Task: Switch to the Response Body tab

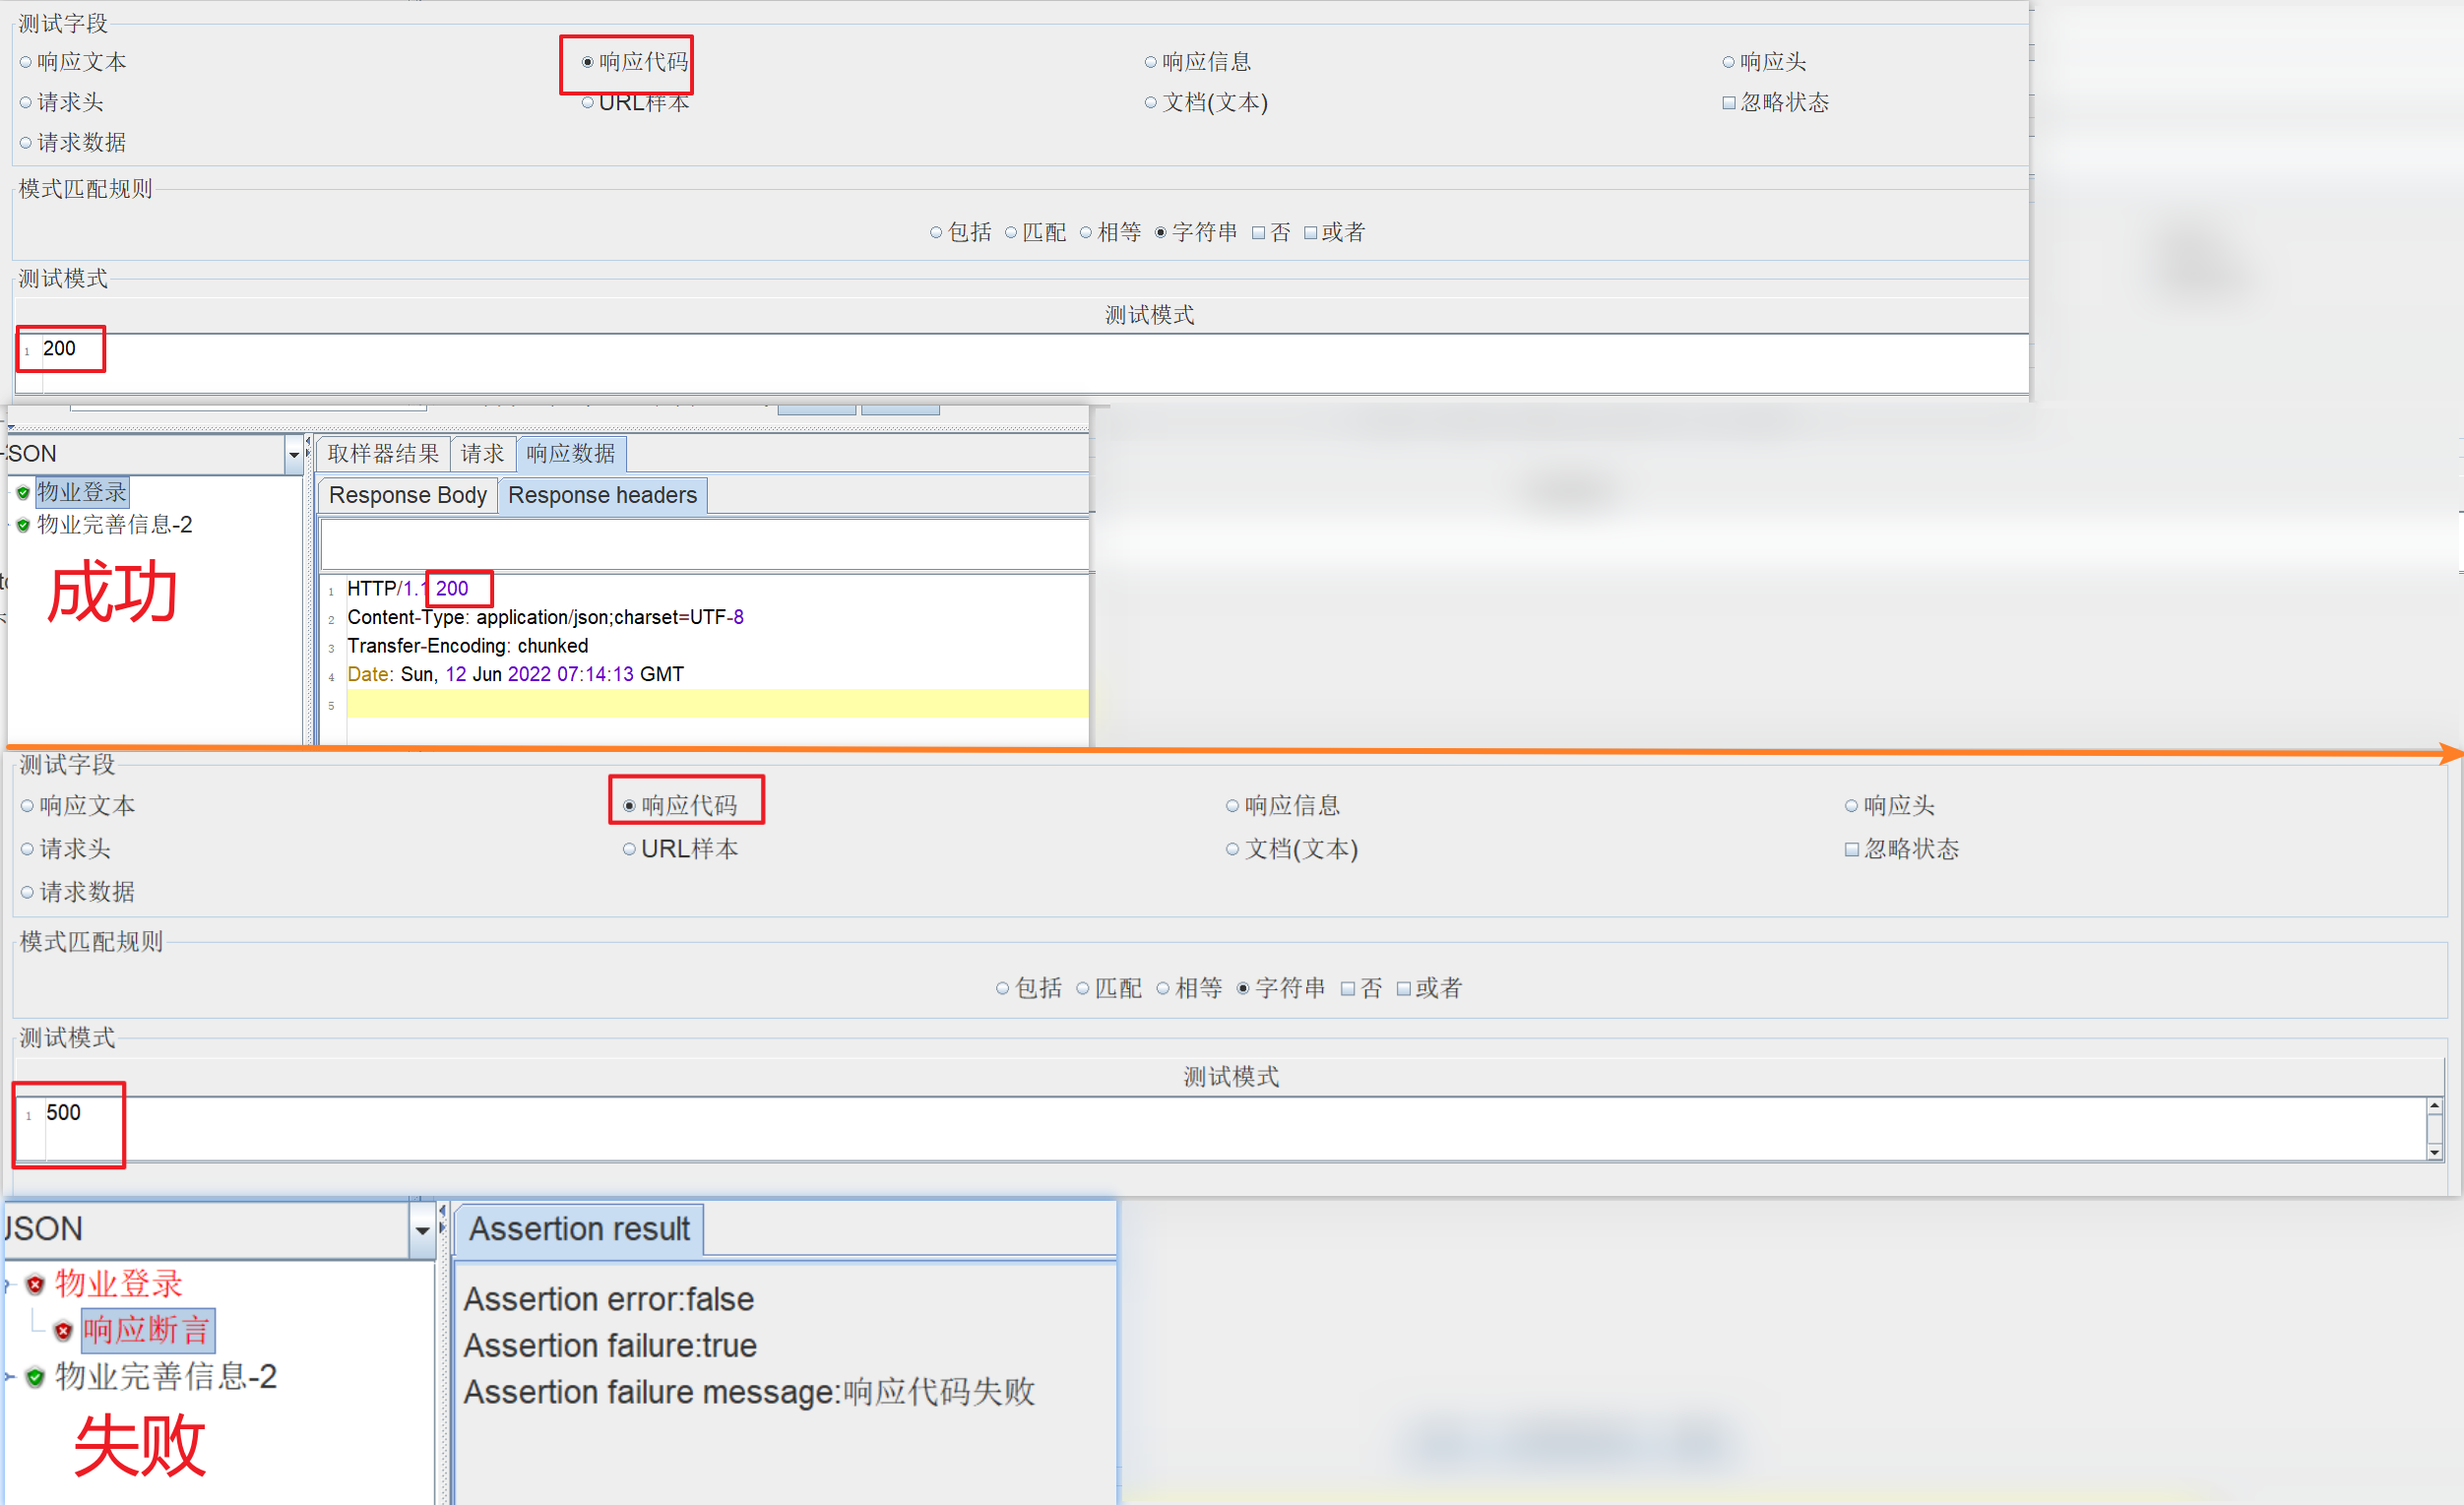Action: (407, 495)
